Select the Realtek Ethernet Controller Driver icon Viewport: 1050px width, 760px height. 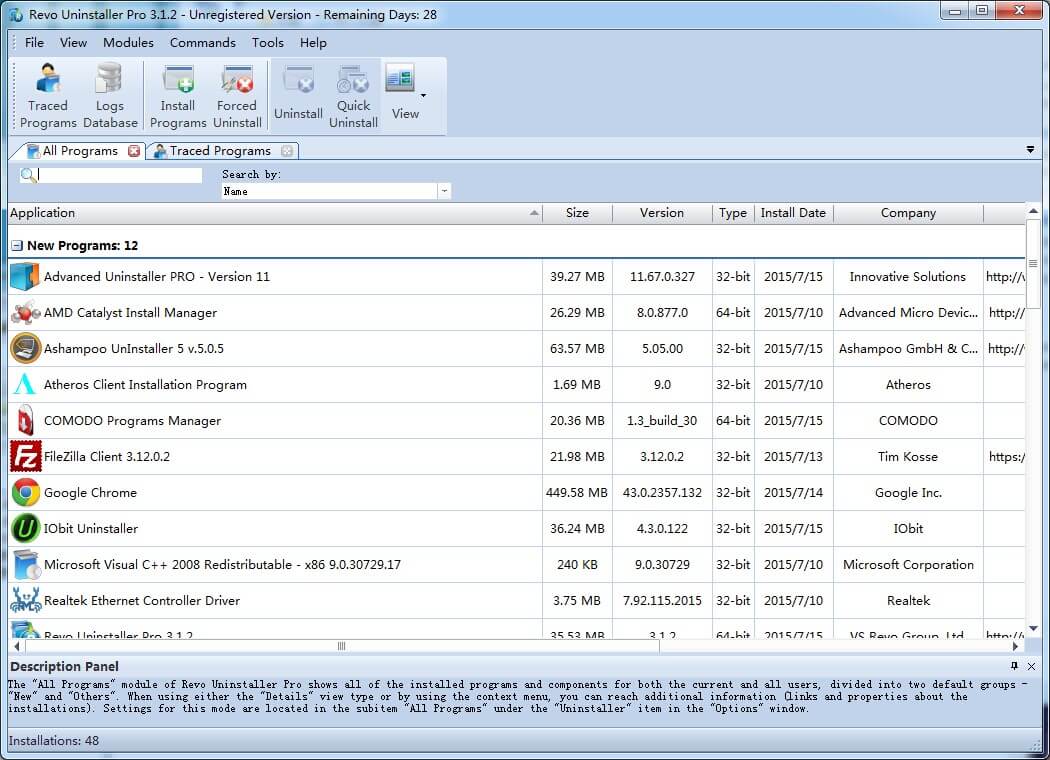[25, 601]
